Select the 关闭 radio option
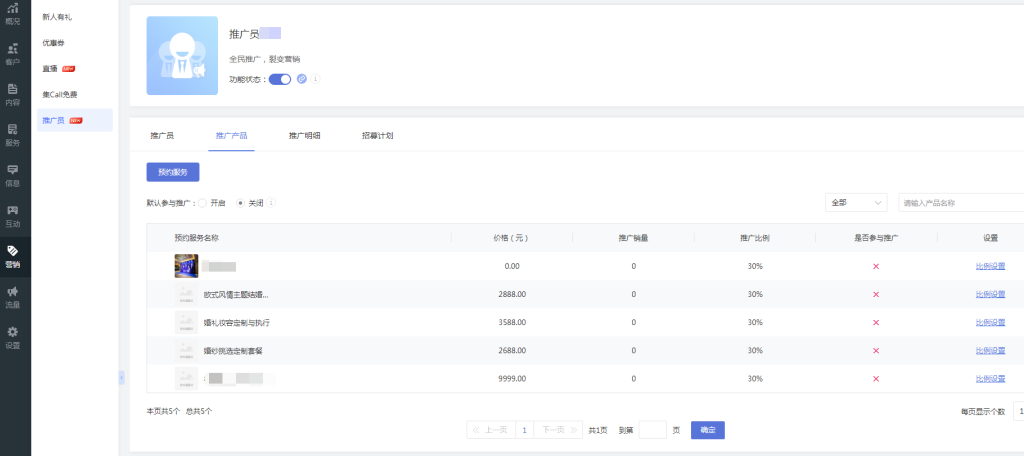 coord(240,202)
